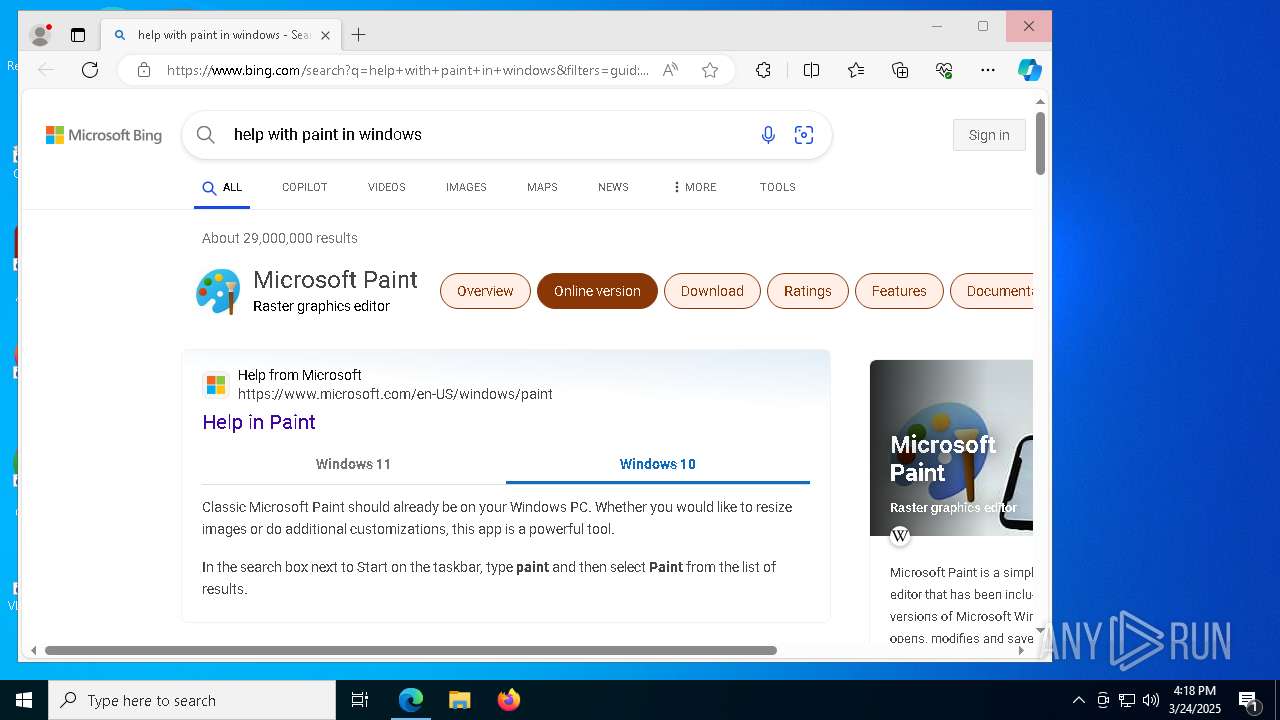The height and width of the screenshot is (720, 1280).
Task: Expand the MORE search categories menu
Action: [694, 187]
